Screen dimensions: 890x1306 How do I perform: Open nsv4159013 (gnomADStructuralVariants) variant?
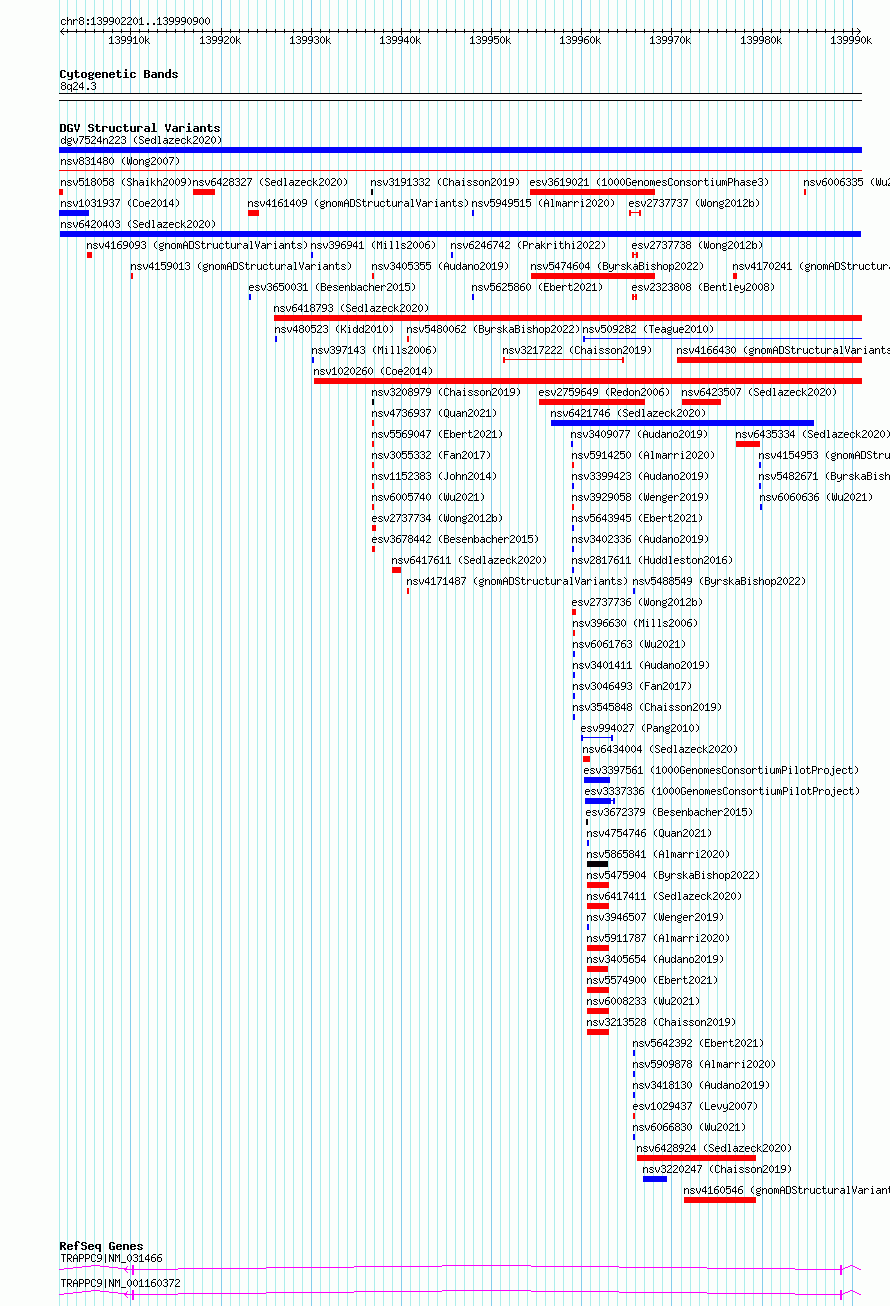(241, 266)
